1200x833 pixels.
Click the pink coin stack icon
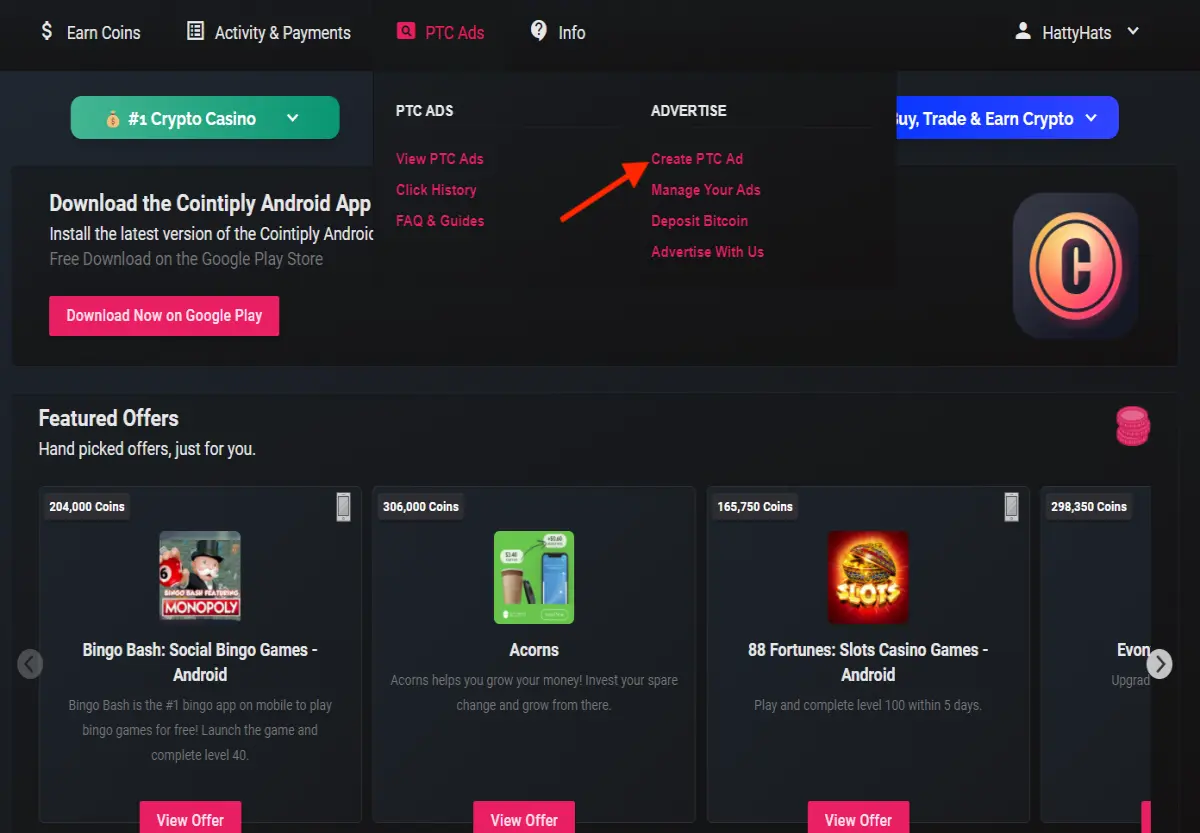(x=1133, y=426)
